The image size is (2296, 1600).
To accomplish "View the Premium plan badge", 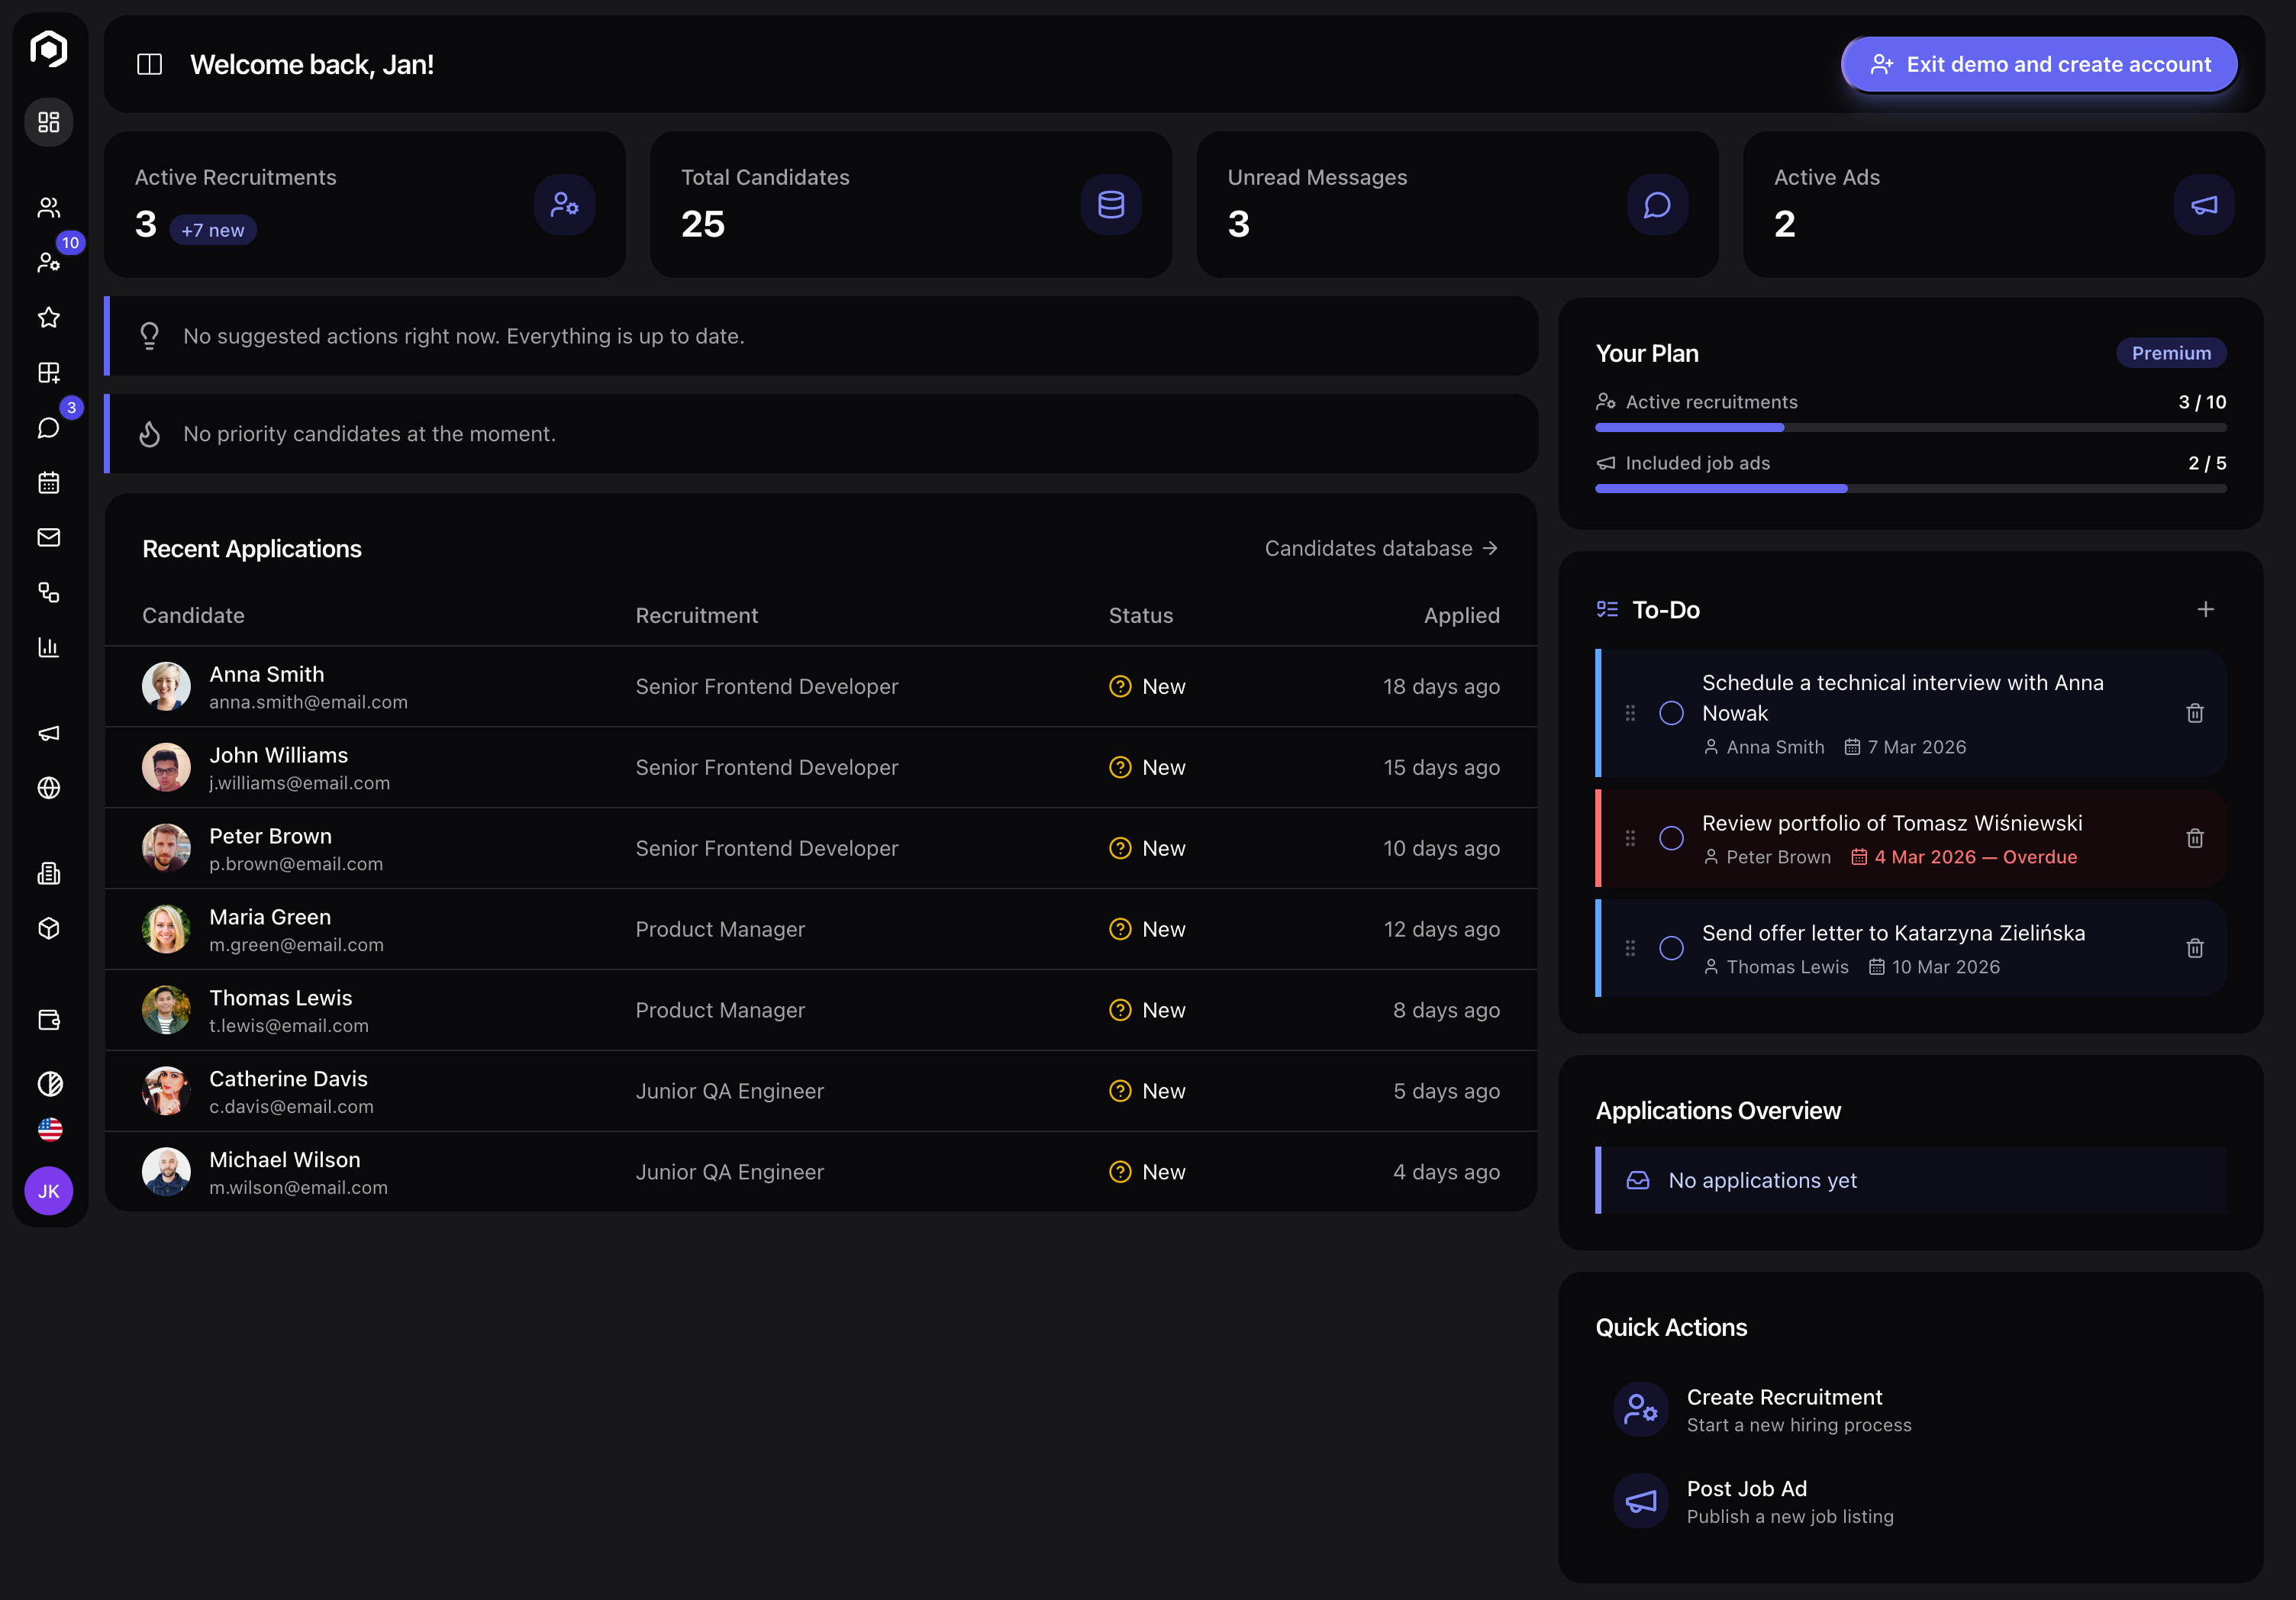I will 2171,352.
